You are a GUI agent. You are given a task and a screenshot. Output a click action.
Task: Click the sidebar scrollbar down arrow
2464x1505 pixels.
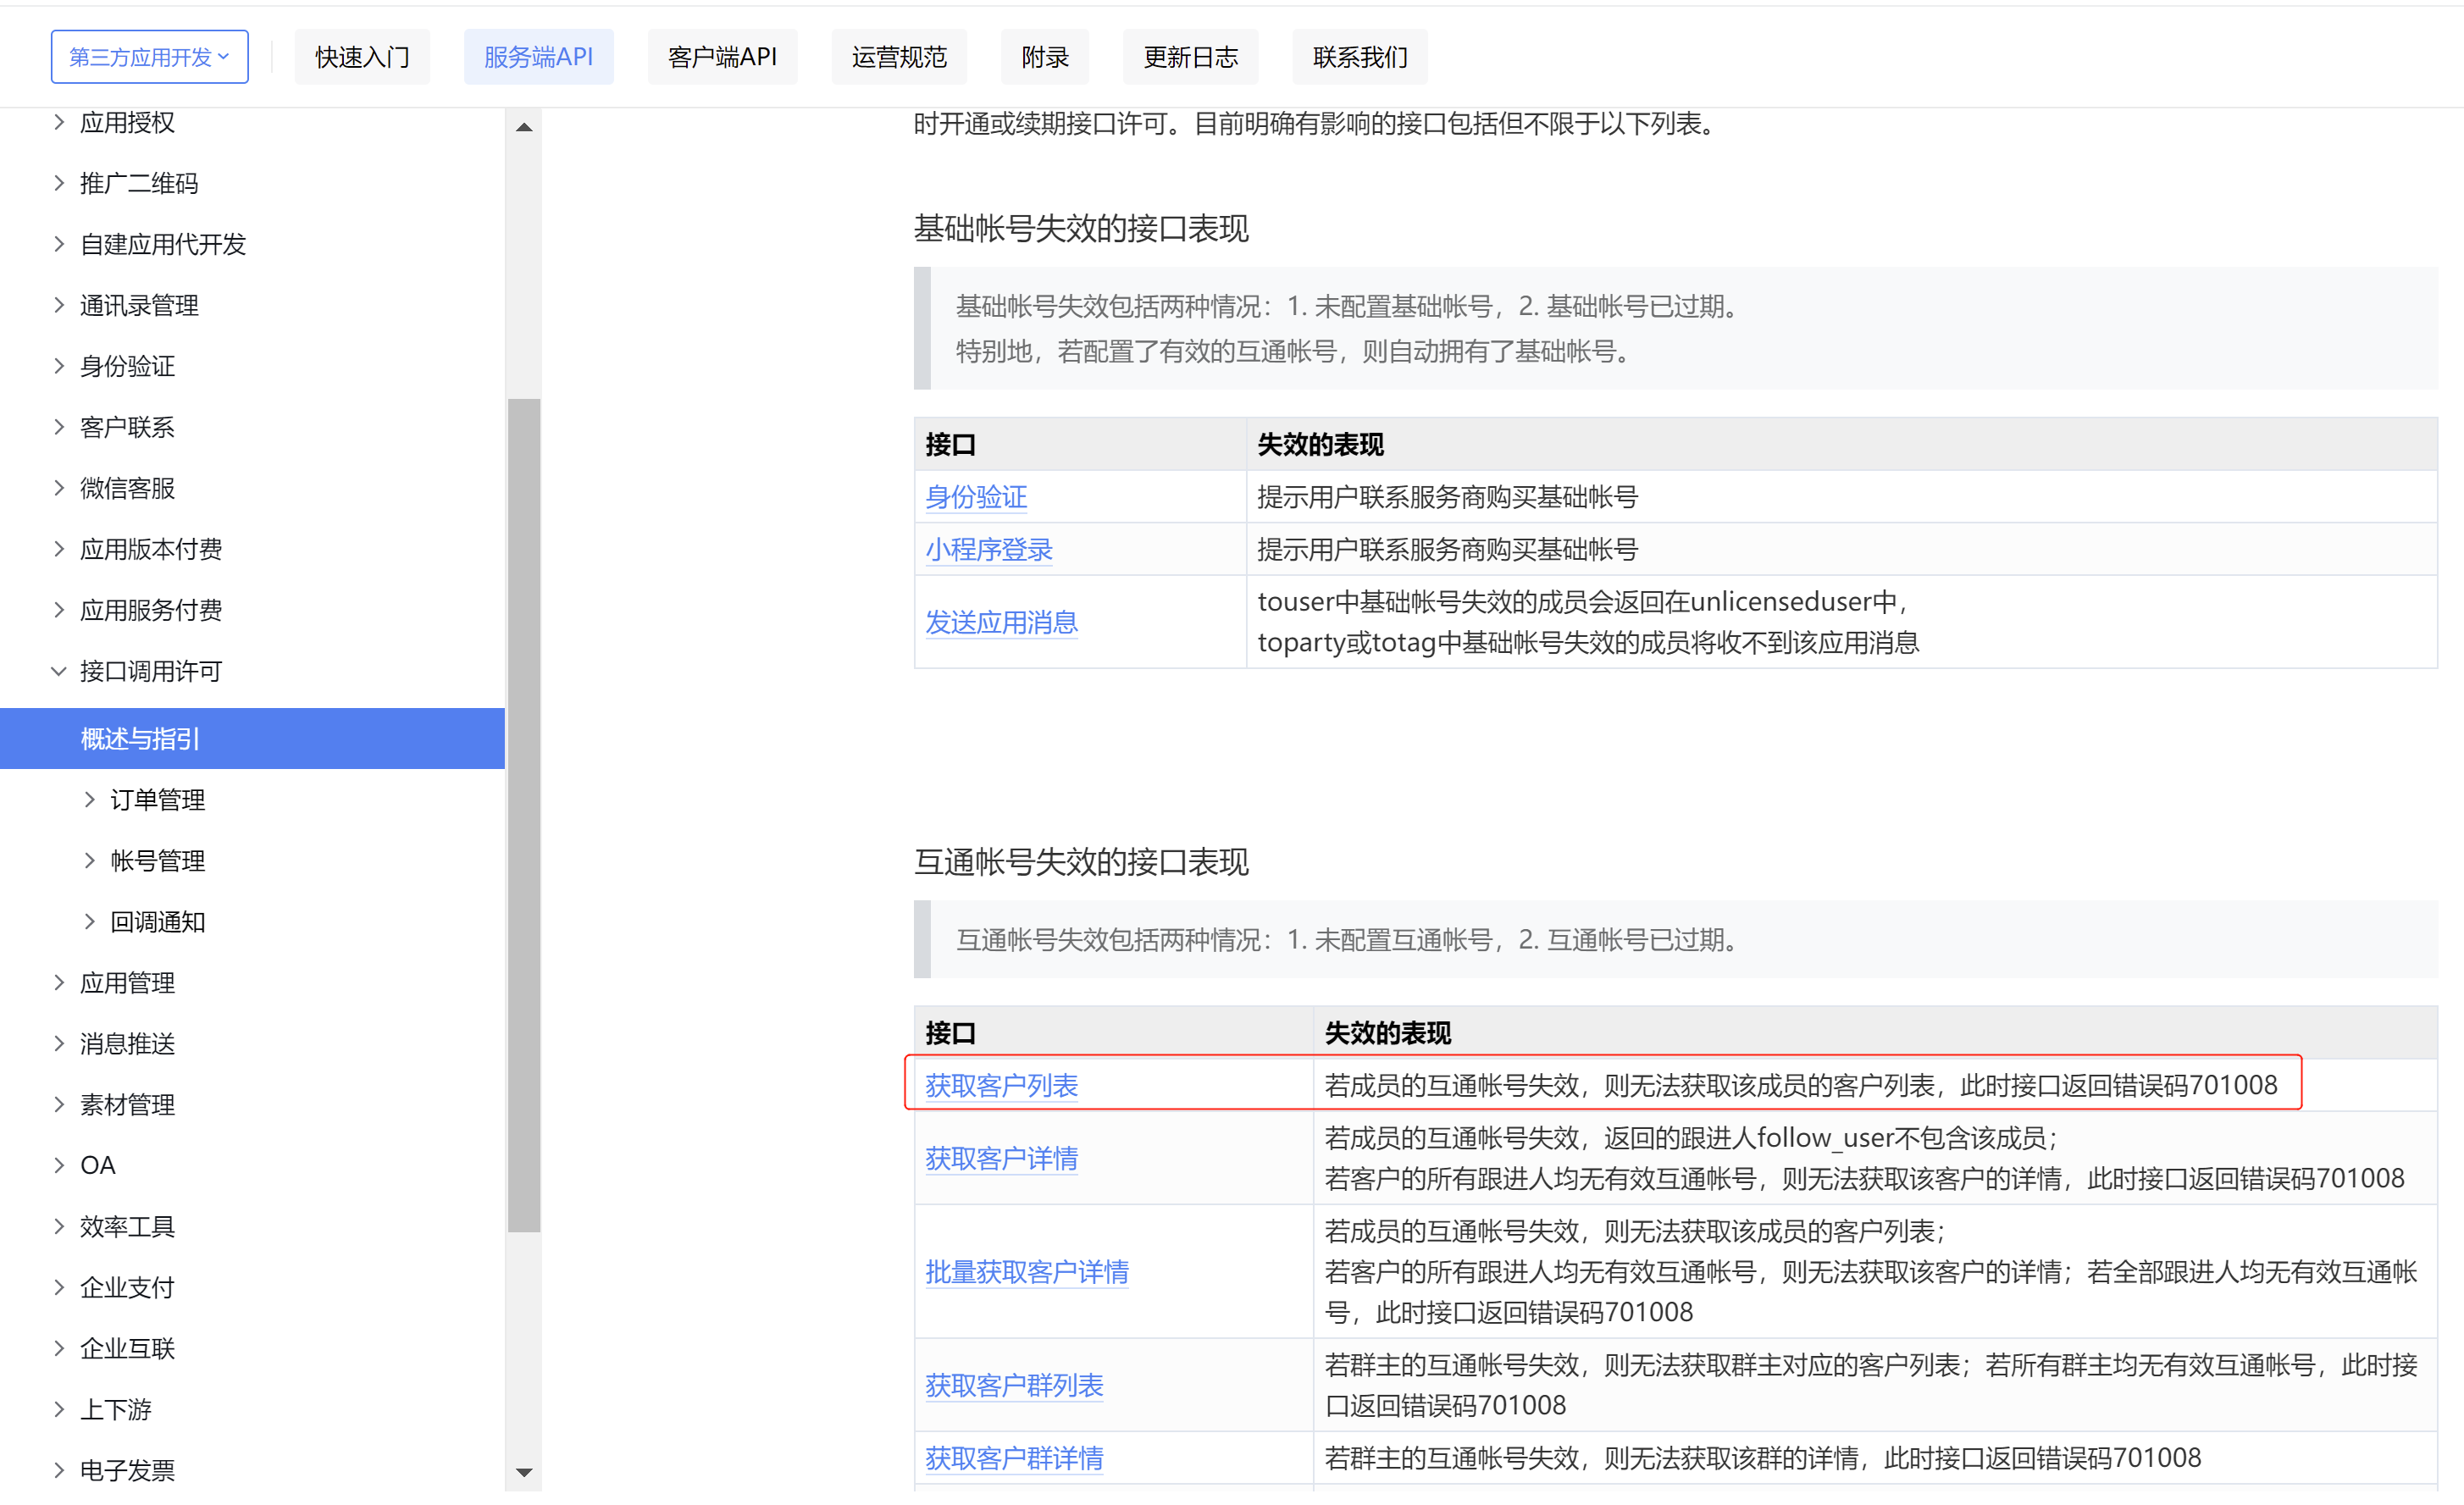click(524, 1473)
